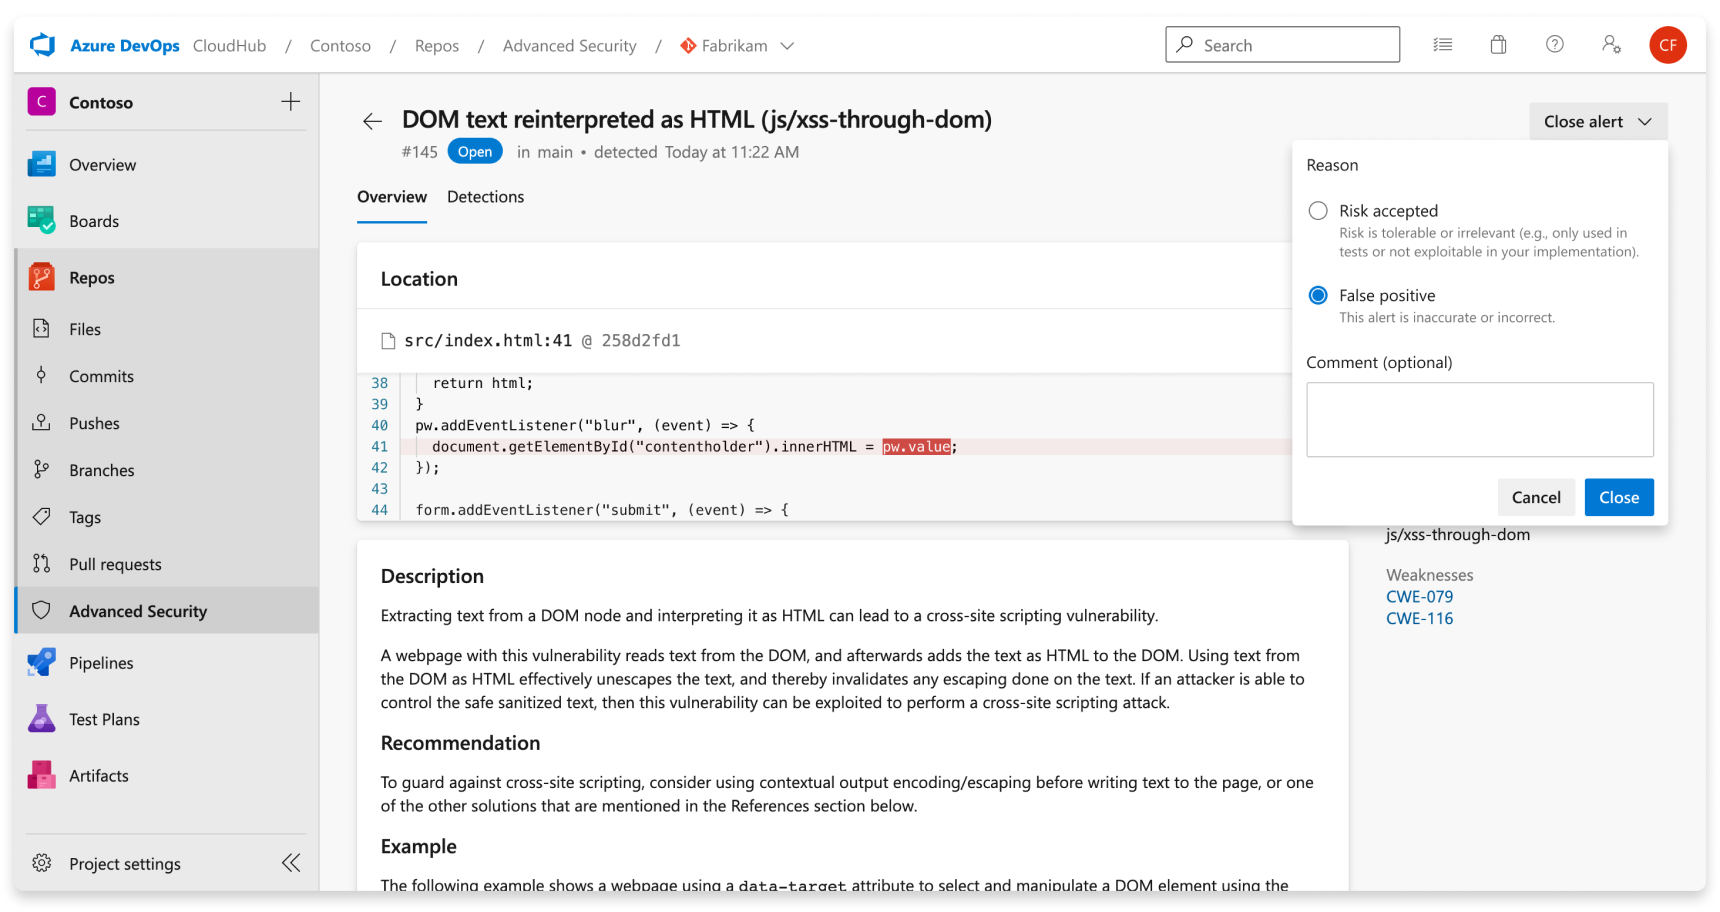Open the Repos hub icon
Screen dimensions: 1720x912
[42, 277]
